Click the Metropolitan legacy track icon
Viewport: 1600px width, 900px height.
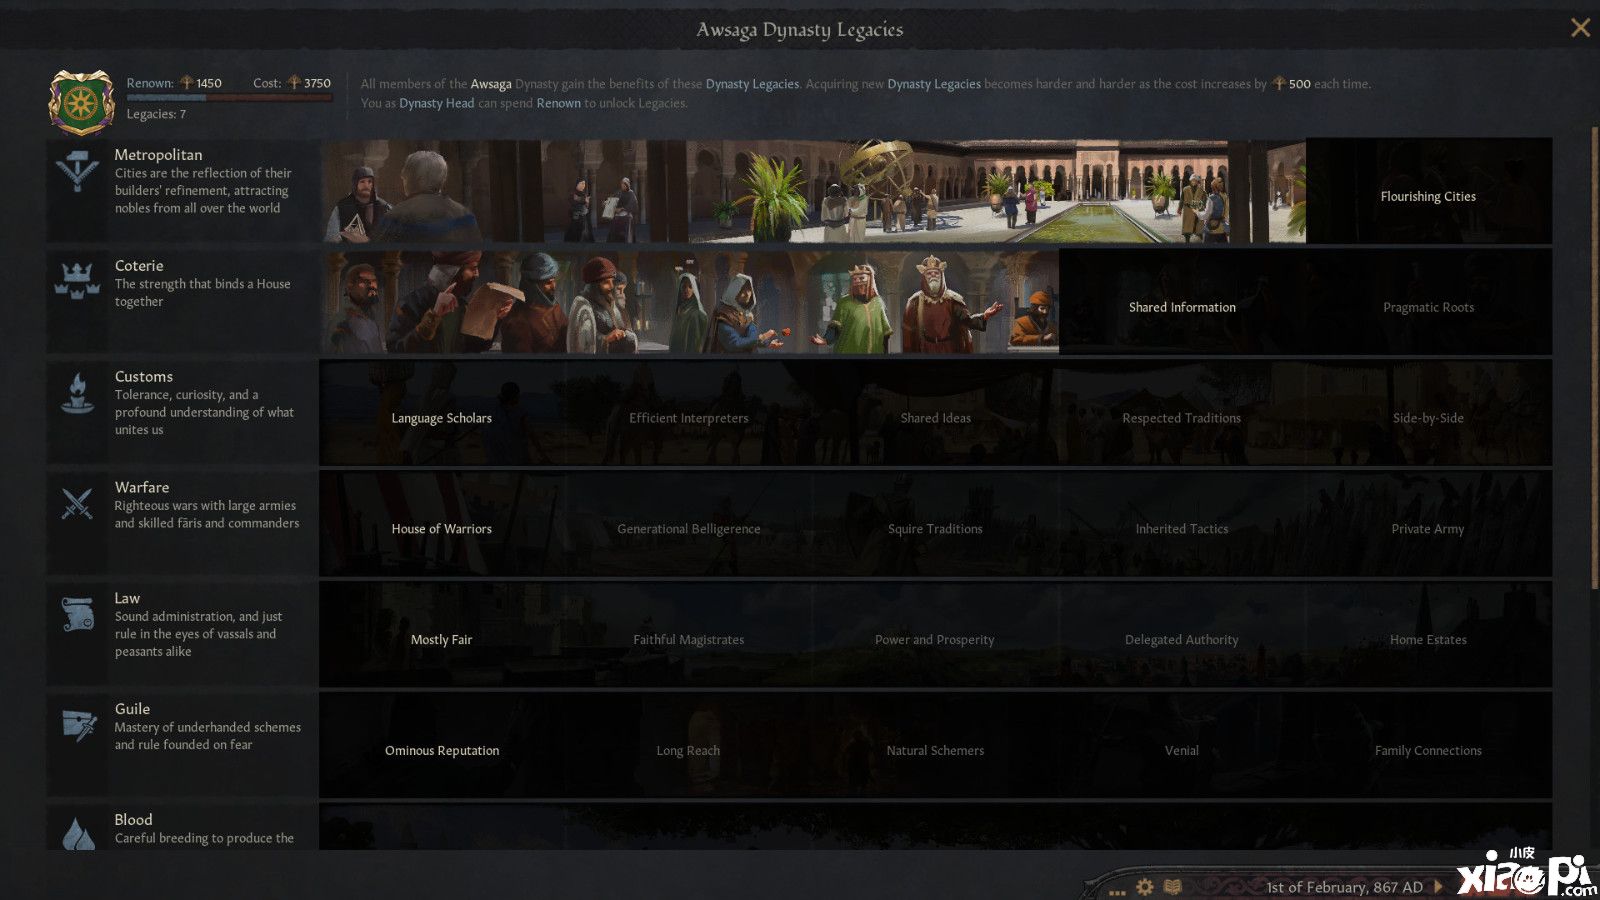pyautogui.click(x=77, y=171)
